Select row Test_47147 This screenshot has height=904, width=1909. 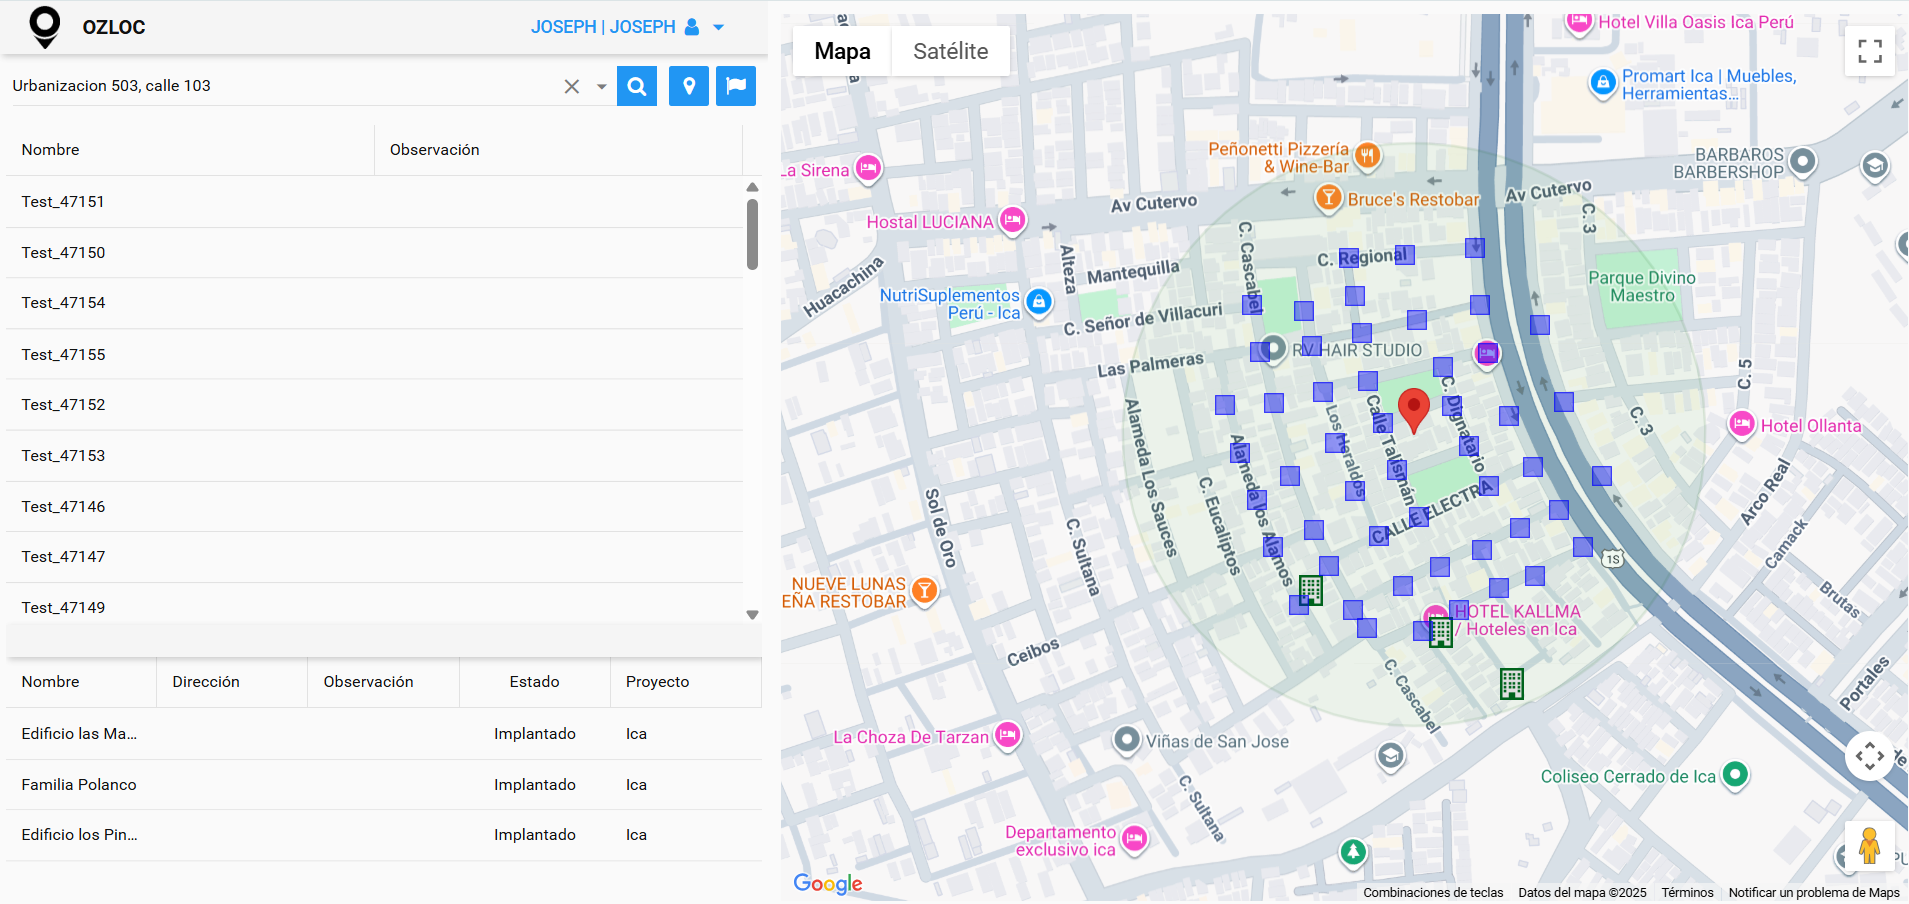coord(374,557)
